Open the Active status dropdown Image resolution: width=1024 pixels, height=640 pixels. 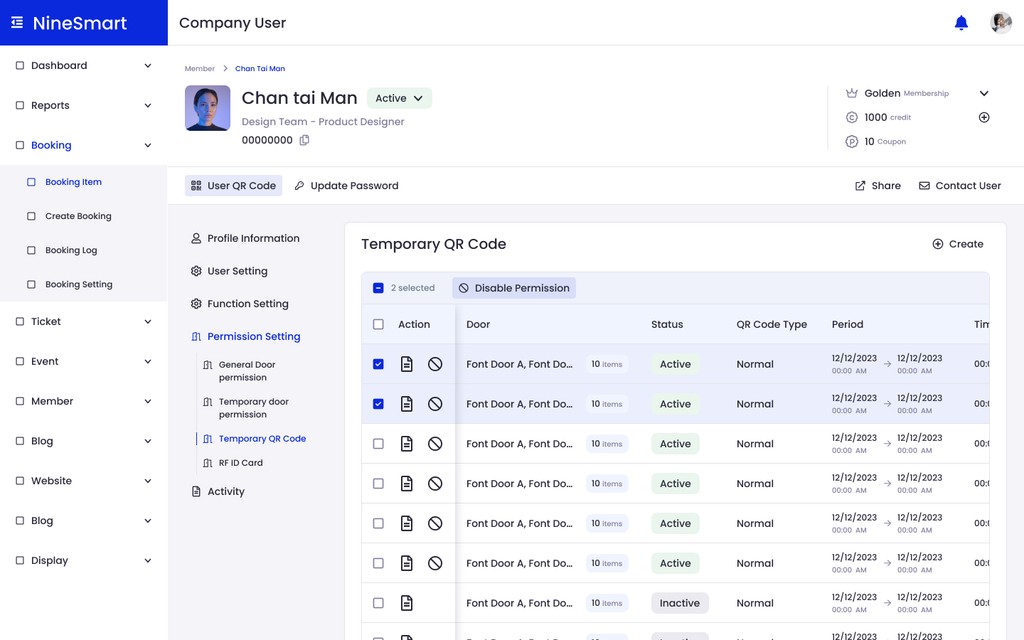399,98
